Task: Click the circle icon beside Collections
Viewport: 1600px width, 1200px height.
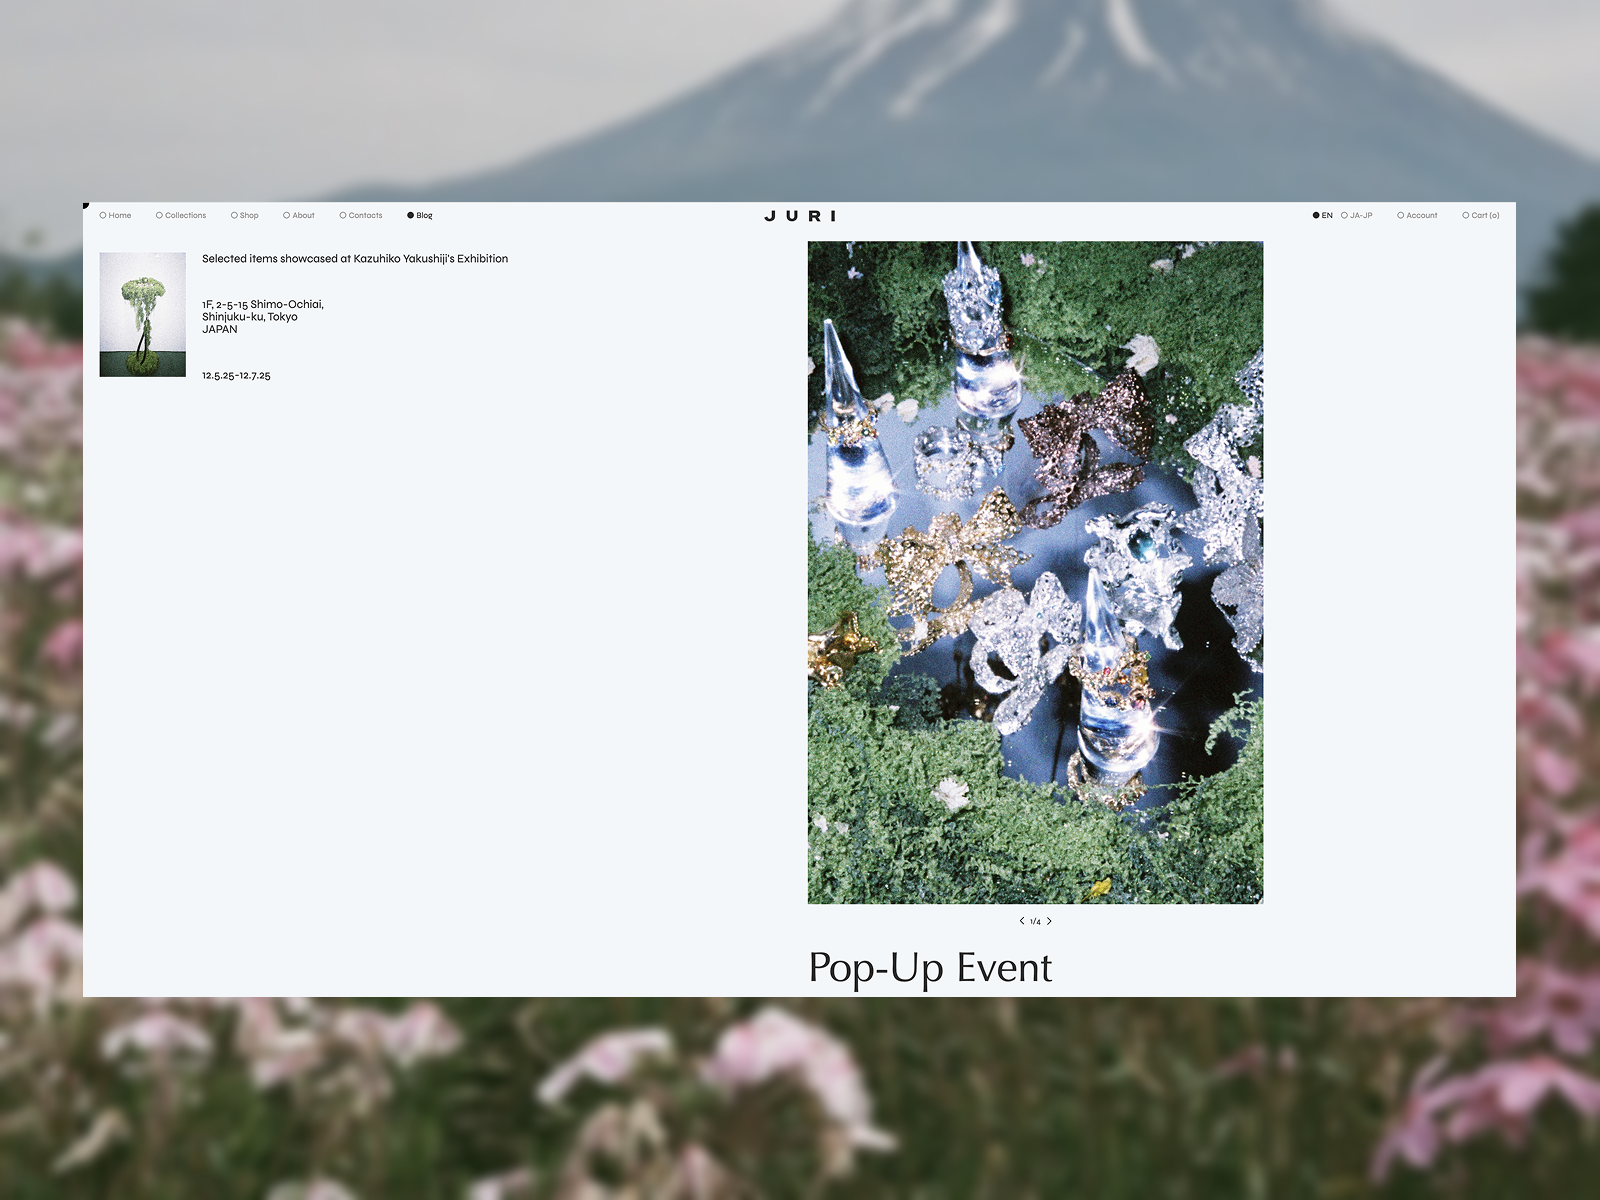Action: (159, 215)
